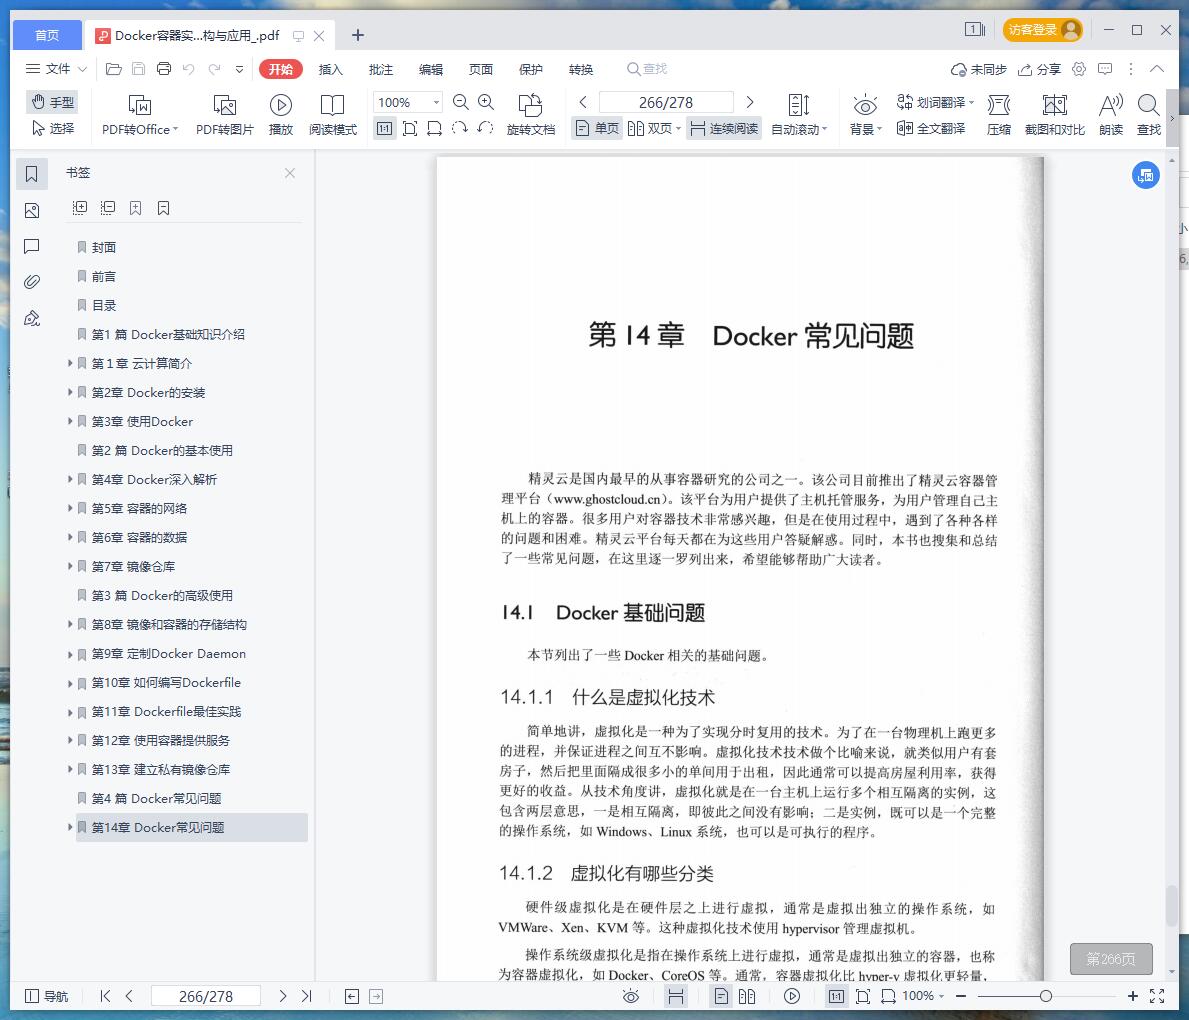Zoom out with minus magnifier
Image resolution: width=1189 pixels, height=1020 pixels.
coord(460,102)
